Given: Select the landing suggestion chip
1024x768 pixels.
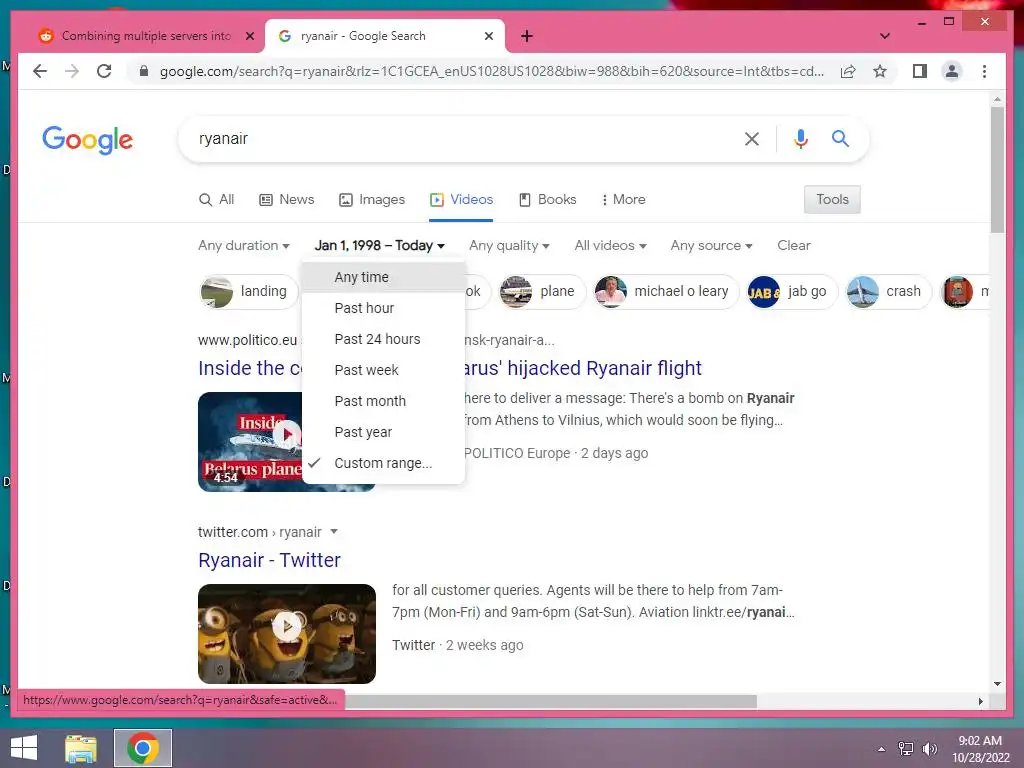Looking at the screenshot, I should click(x=249, y=291).
